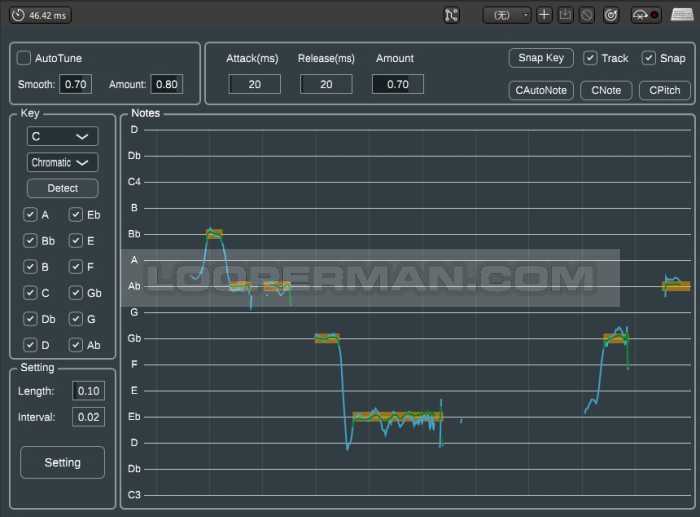
Task: Click the plus icon to add preset
Action: click(544, 15)
